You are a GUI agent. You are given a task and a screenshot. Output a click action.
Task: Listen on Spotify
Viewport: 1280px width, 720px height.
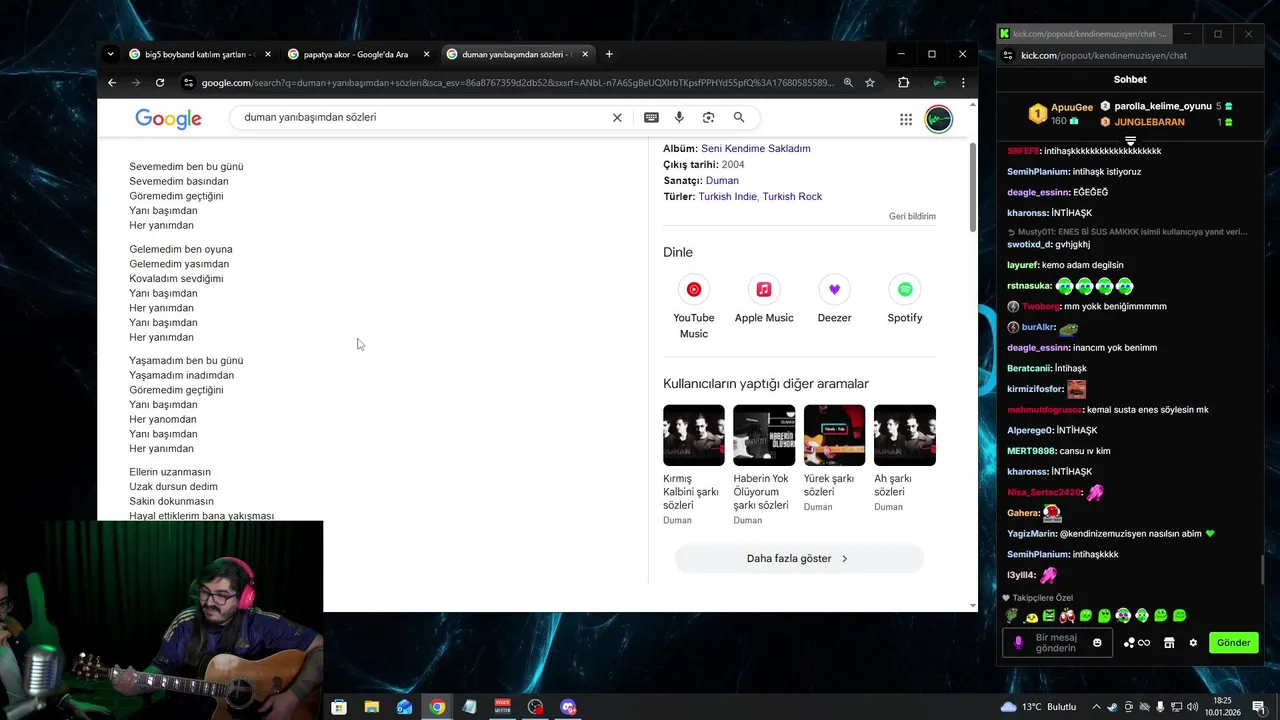point(905,300)
